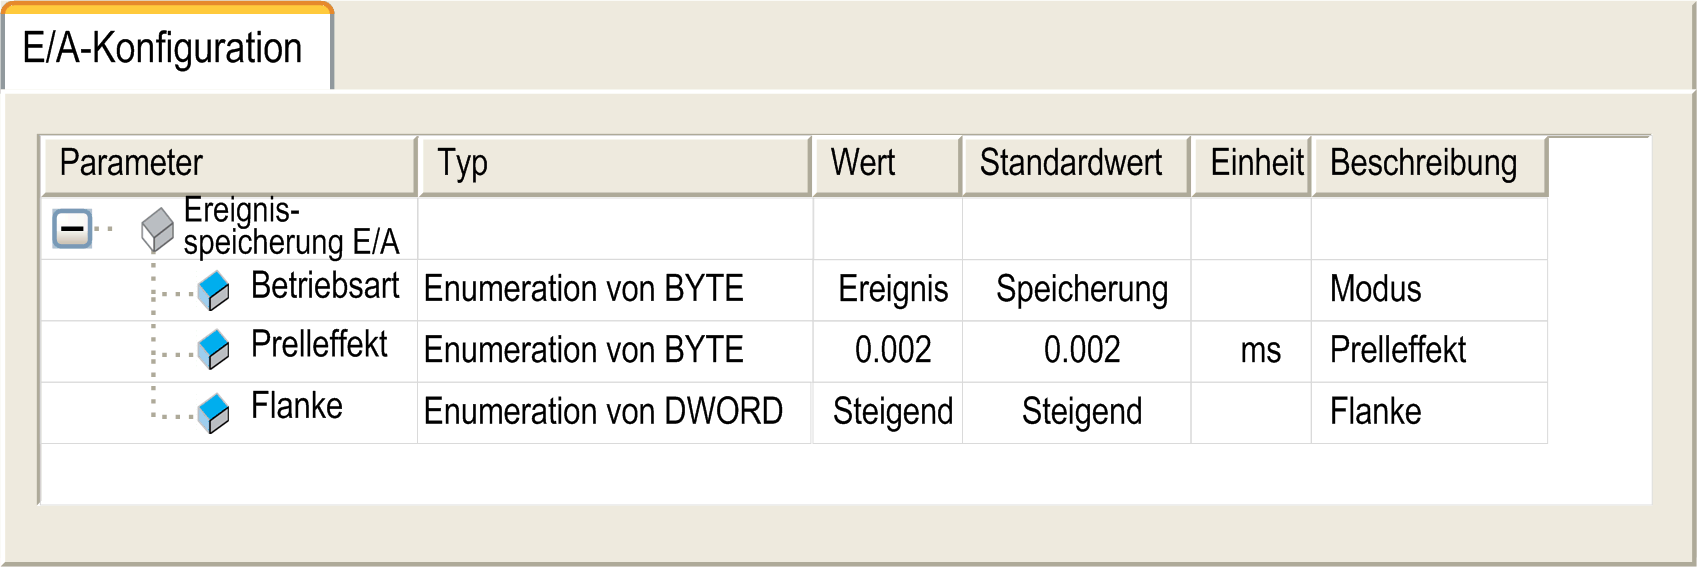This screenshot has height=567, width=1697.
Task: Click the blue cube icon beside Prelleffekt
Action: point(213,350)
